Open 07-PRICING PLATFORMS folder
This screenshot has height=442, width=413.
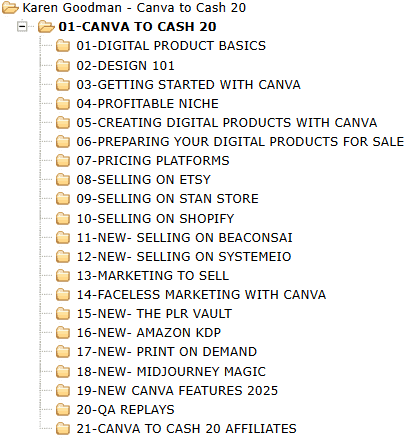[x=153, y=161]
